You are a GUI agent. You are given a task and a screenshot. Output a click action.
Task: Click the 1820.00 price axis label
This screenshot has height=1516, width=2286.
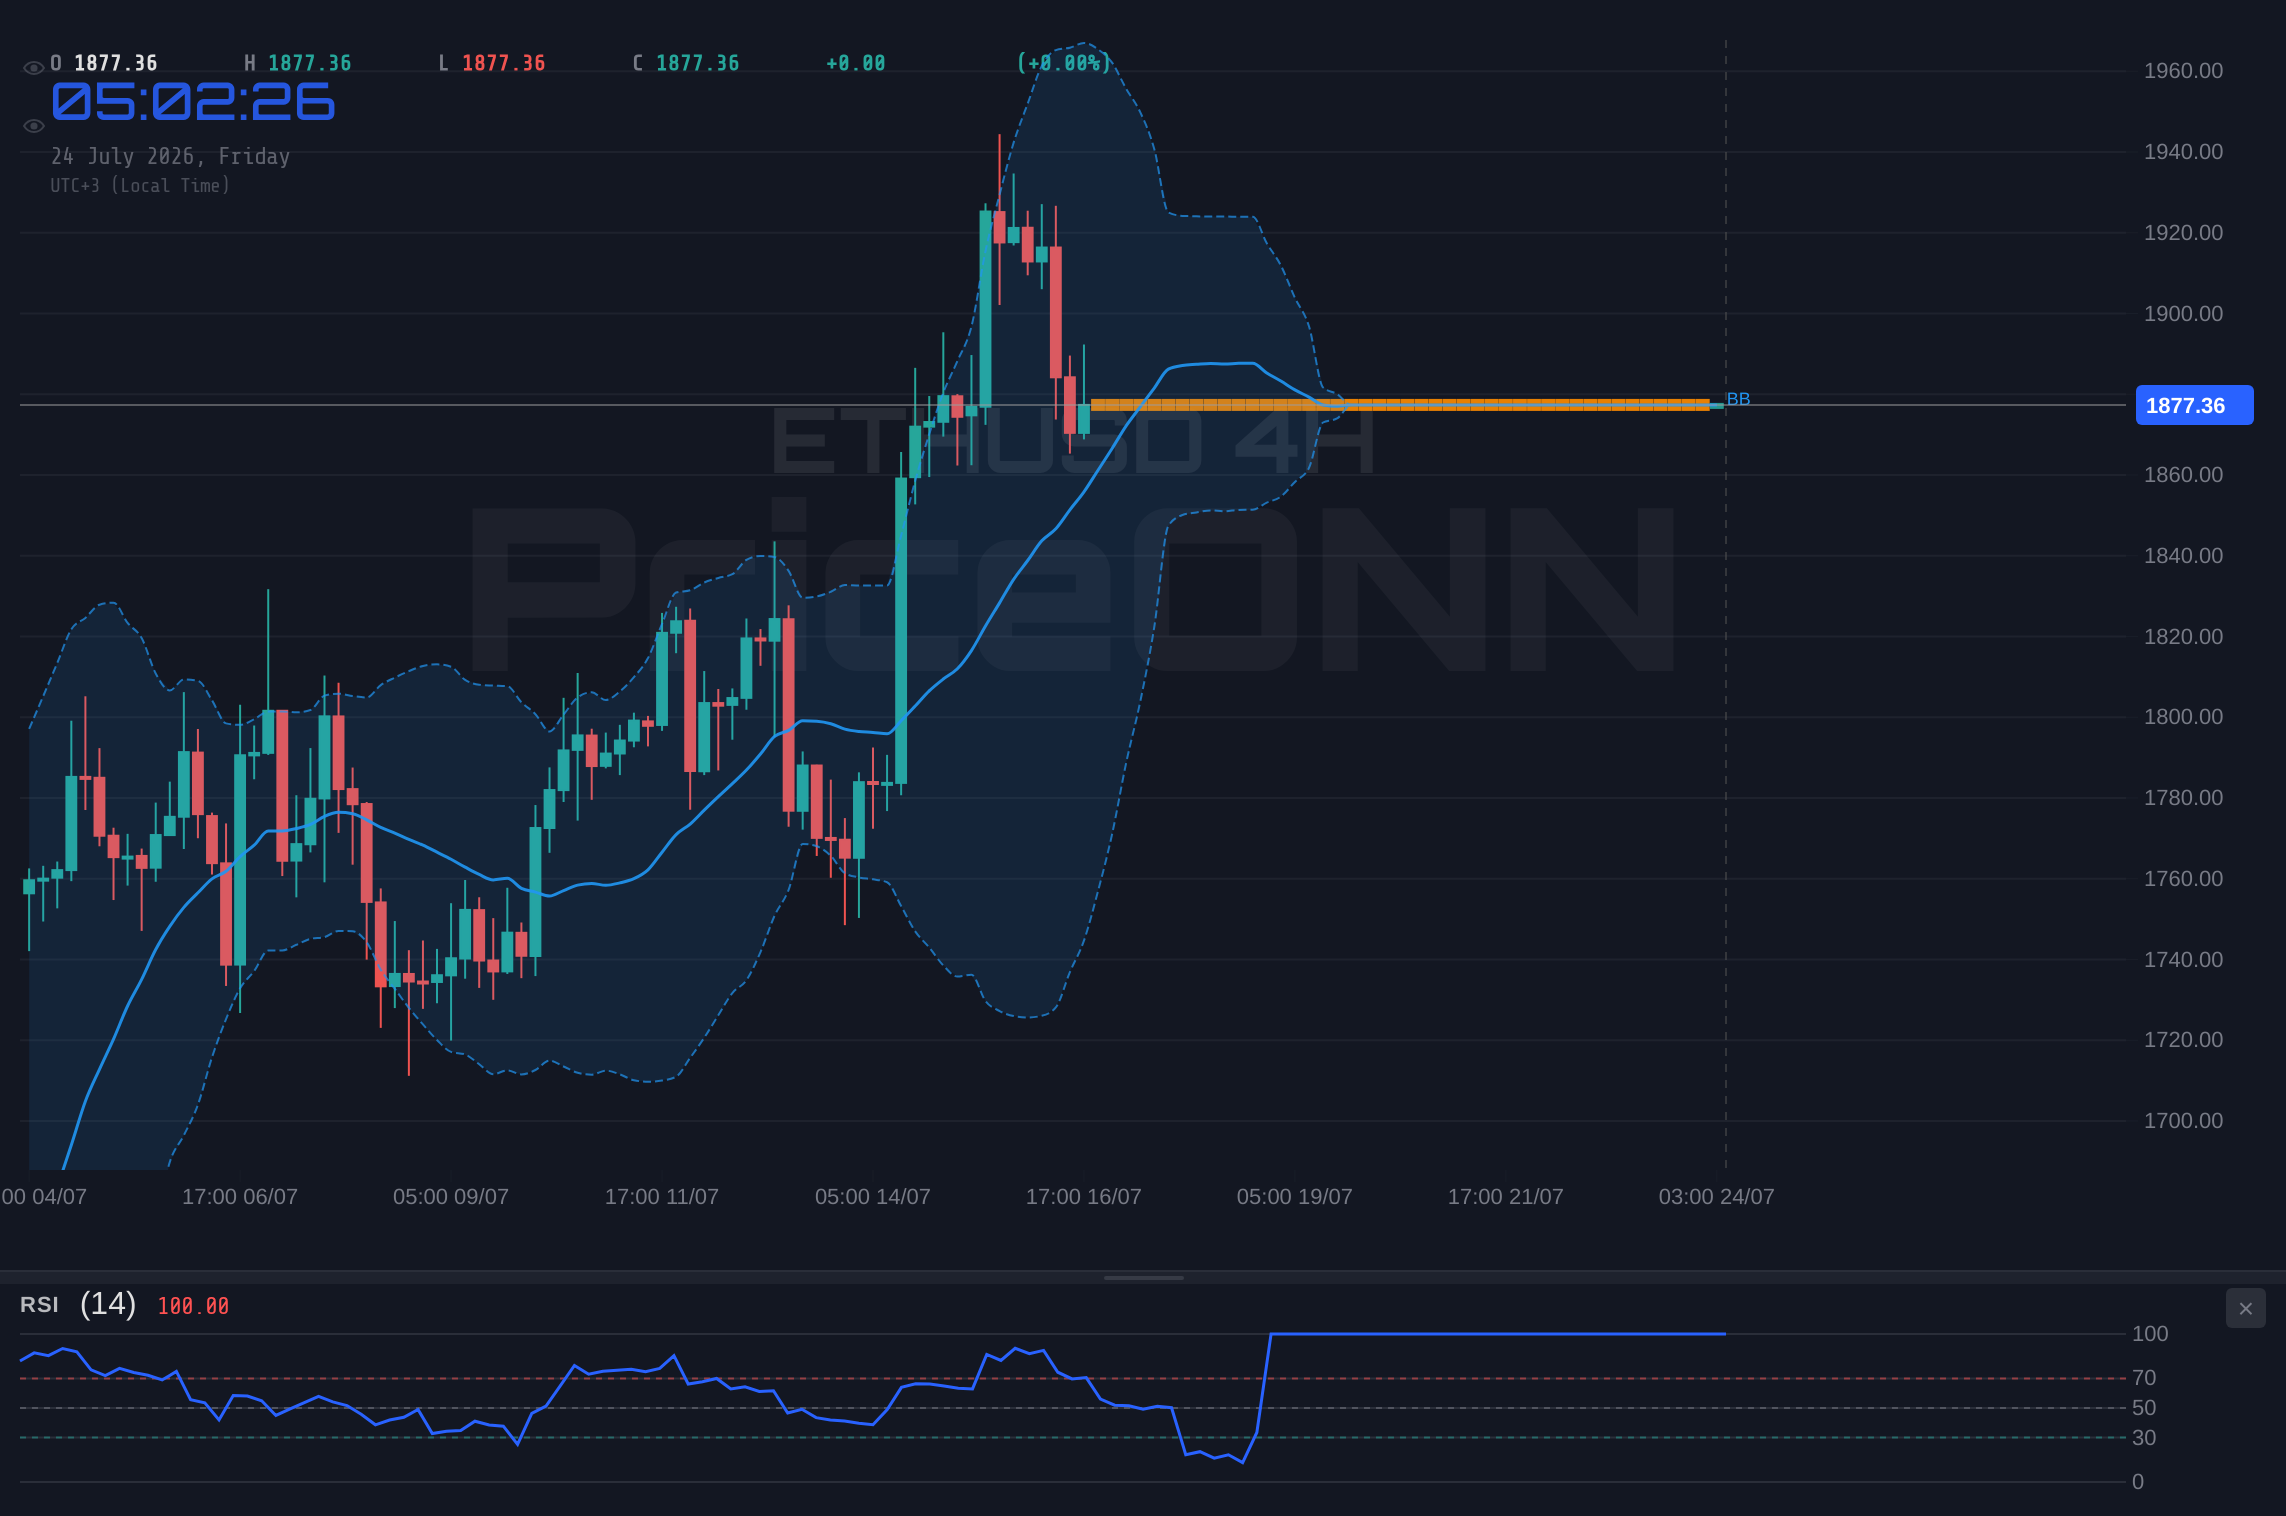tap(2183, 637)
